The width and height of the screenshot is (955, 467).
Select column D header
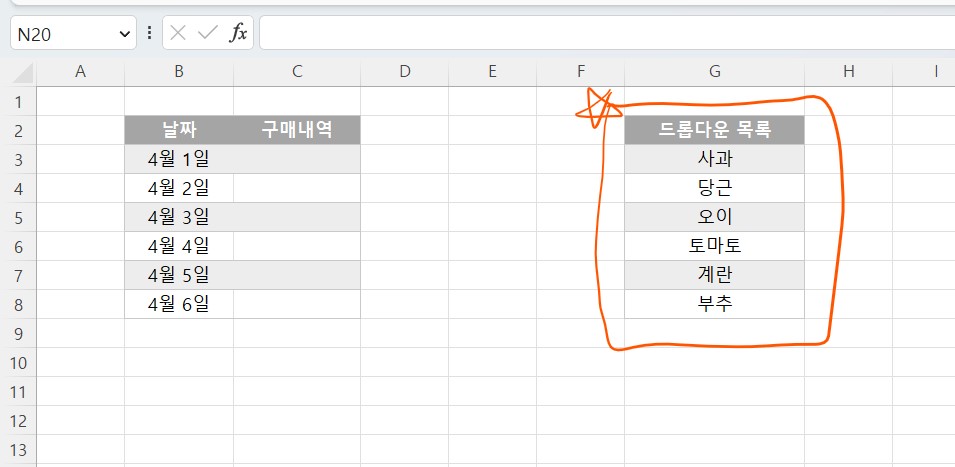404,72
